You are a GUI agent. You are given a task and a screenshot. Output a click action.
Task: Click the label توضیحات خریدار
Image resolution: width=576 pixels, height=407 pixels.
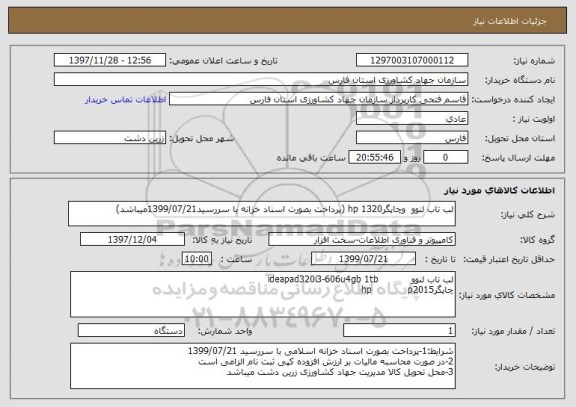coord(525,367)
